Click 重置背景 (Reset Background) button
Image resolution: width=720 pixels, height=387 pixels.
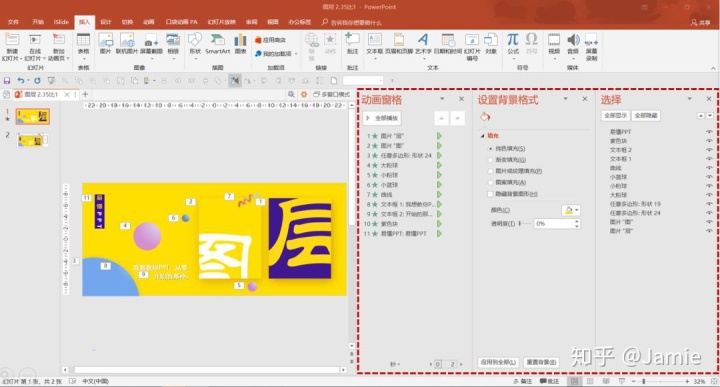541,362
